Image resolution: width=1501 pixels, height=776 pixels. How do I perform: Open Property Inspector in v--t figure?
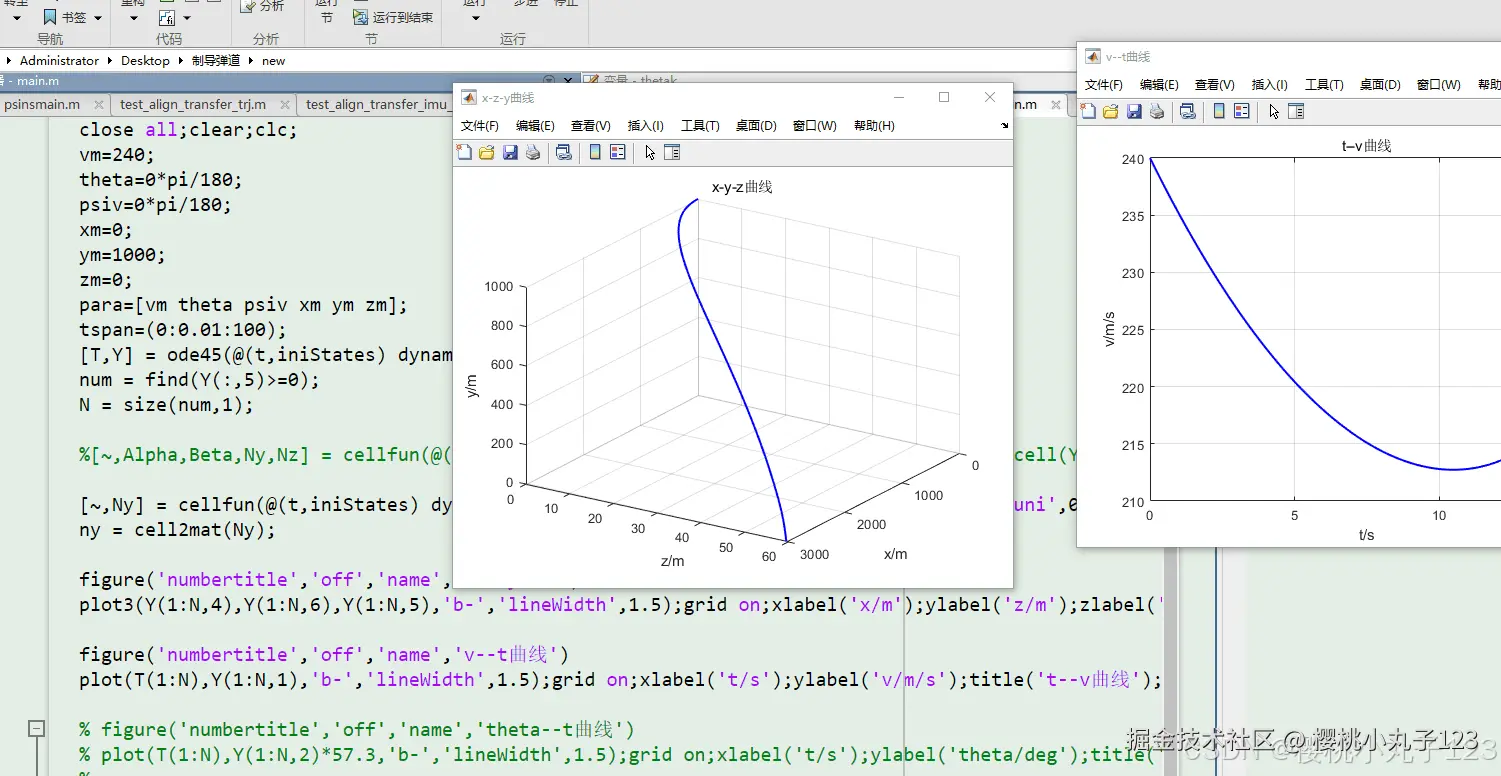1296,111
